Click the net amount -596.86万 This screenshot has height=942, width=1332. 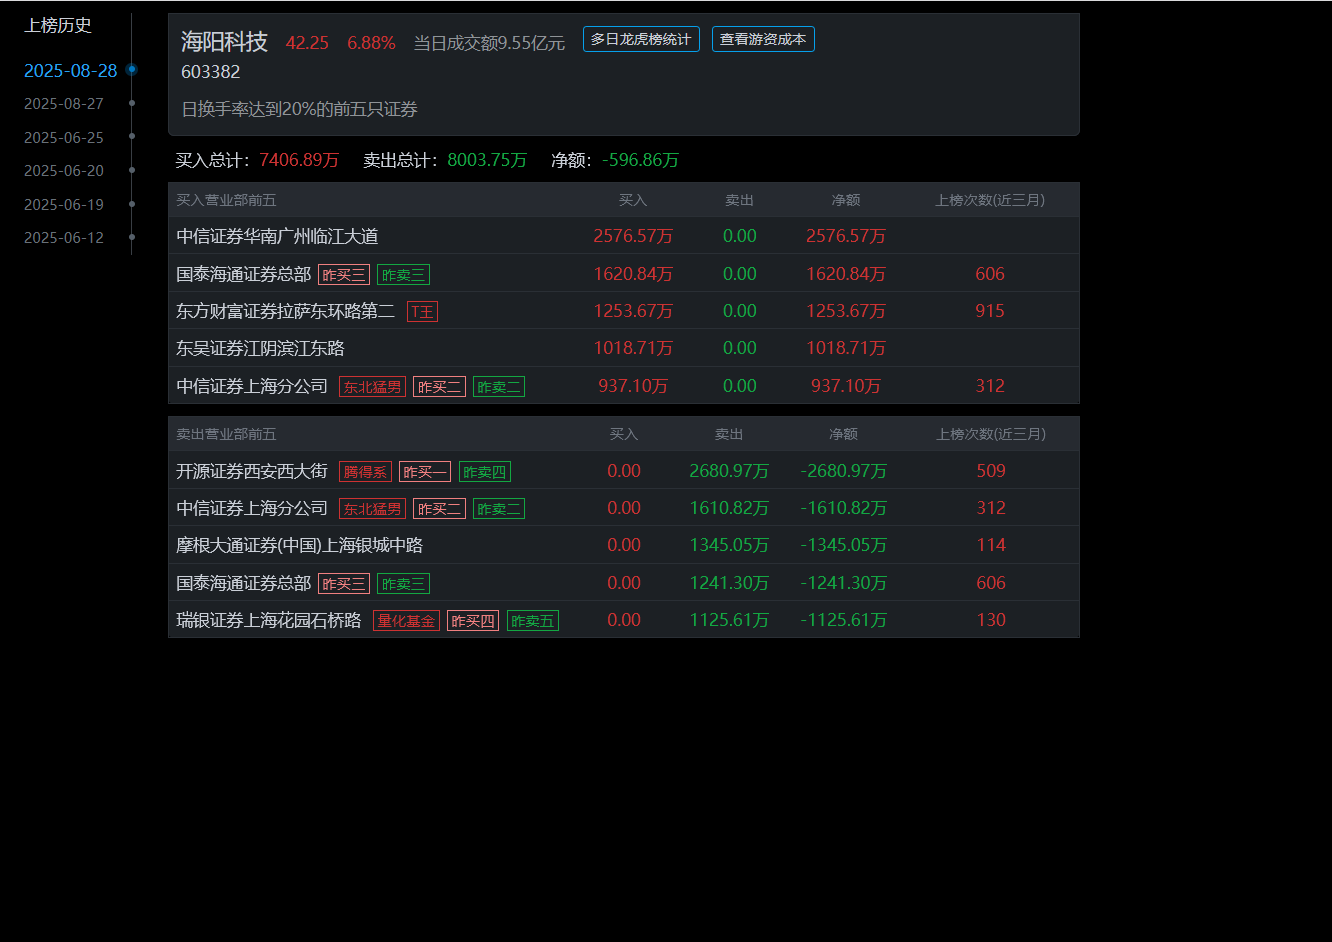click(641, 160)
